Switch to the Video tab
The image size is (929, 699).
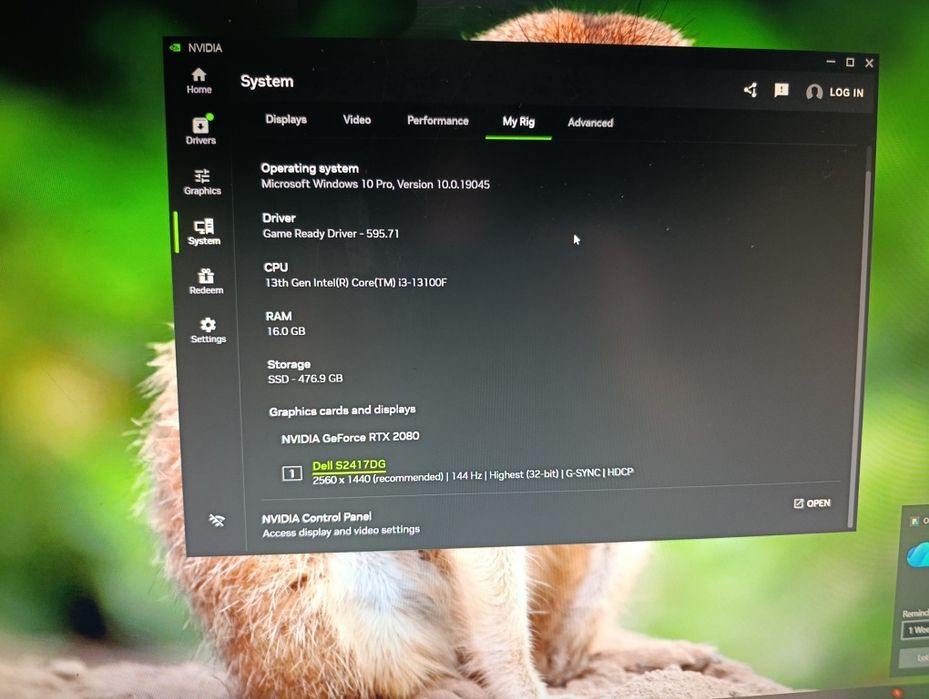tap(357, 120)
